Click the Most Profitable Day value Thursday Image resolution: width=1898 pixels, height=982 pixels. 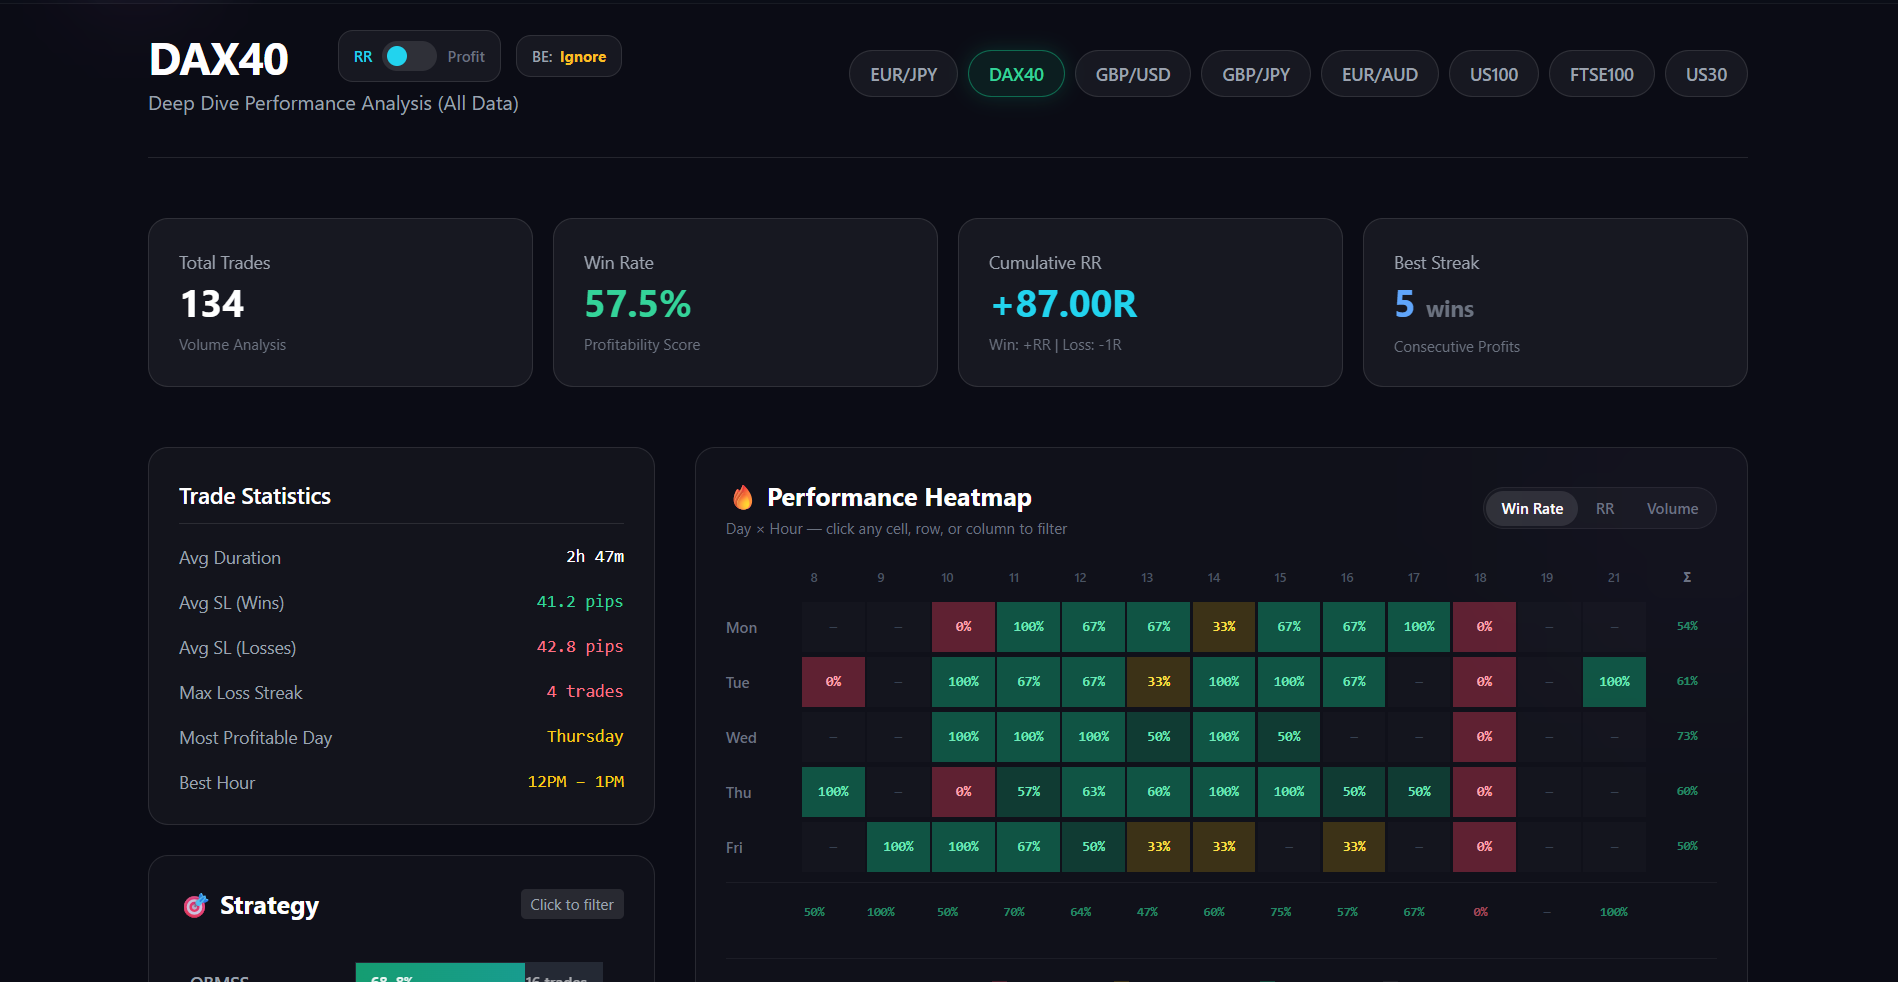(x=585, y=736)
